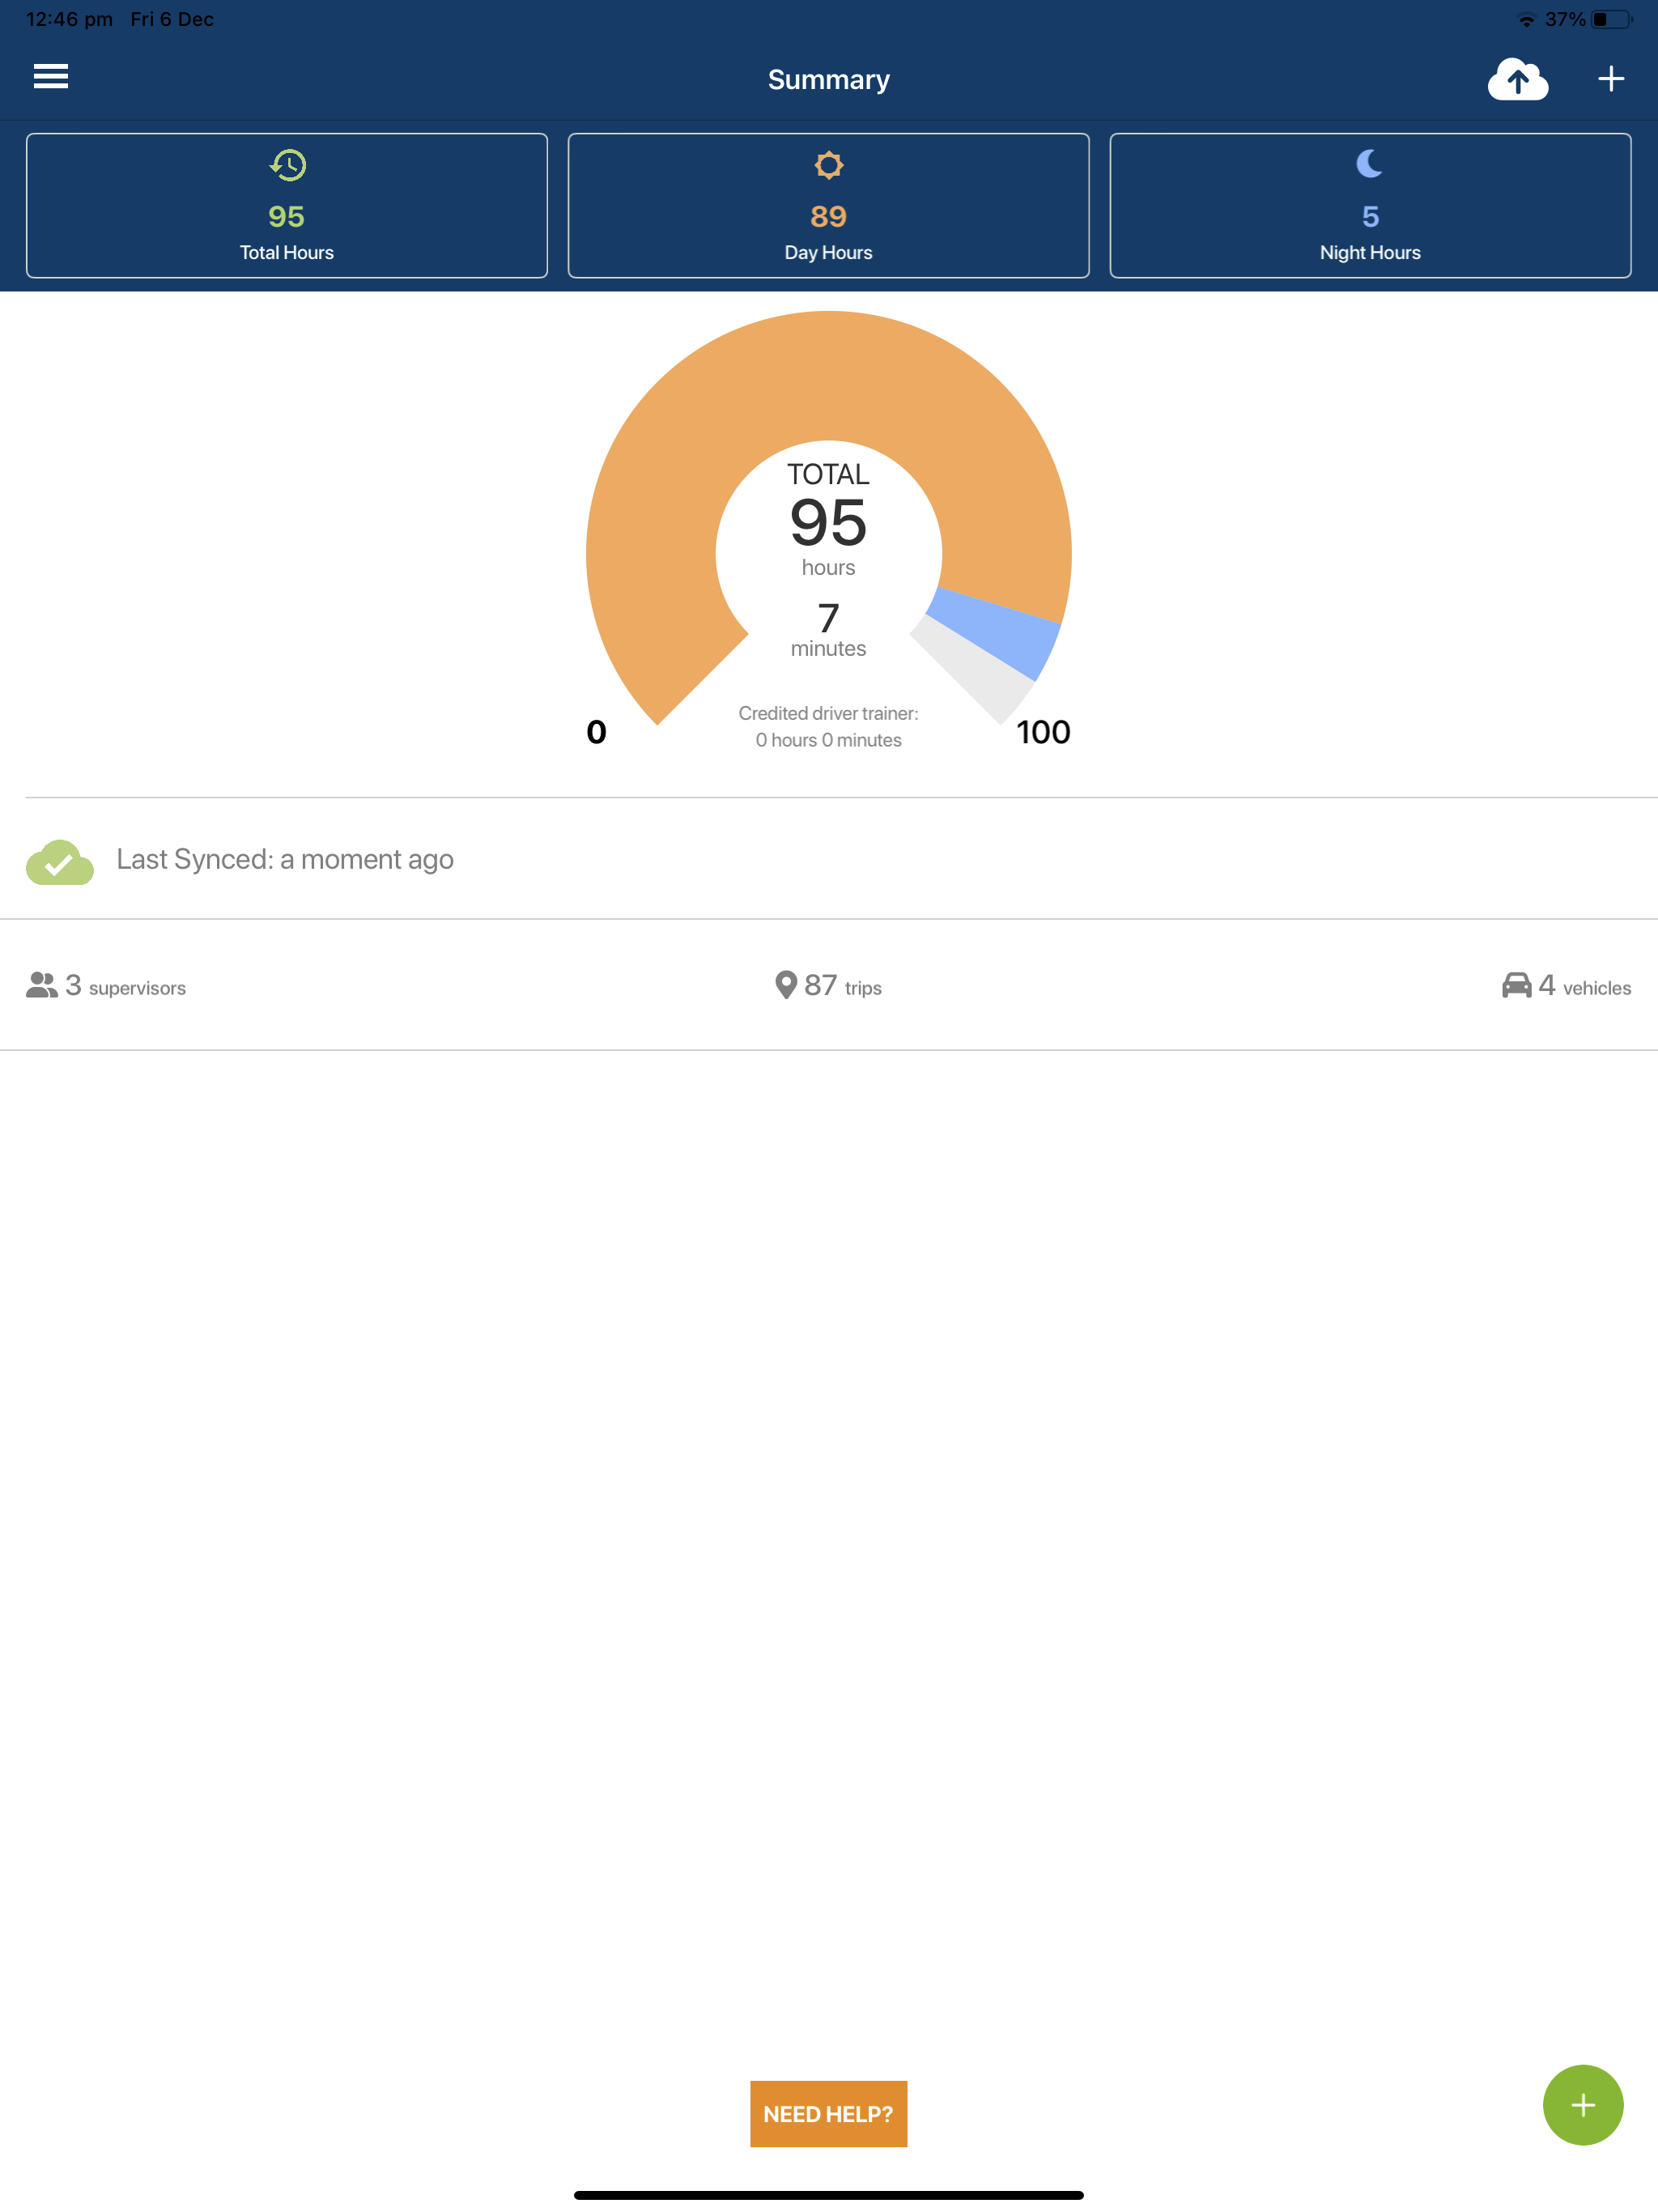This screenshot has width=1658, height=2212.
Task: Select the grey remaining-hours gauge segment
Action: tap(975, 668)
